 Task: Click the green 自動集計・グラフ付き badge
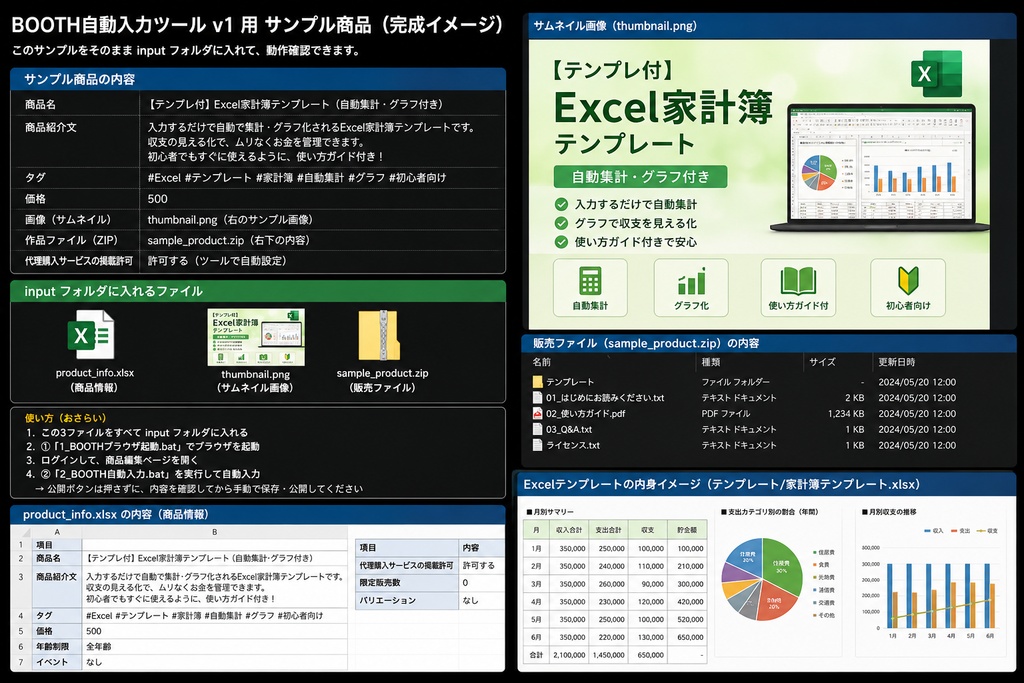pyautogui.click(x=640, y=176)
